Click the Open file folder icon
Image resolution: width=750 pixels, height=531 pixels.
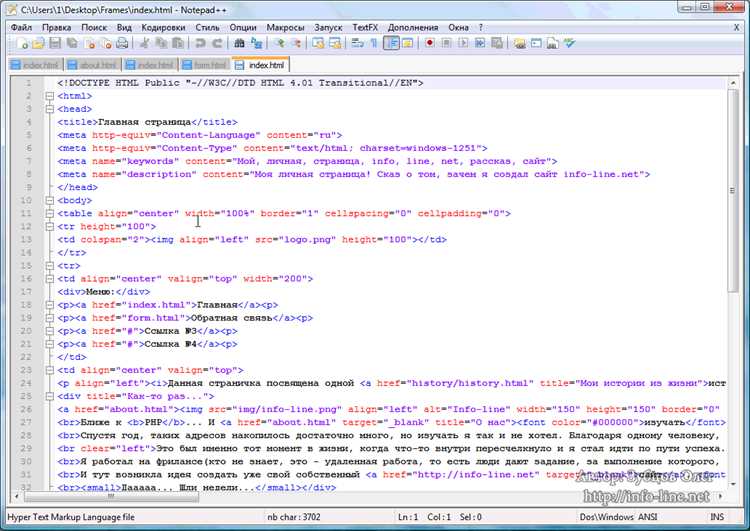[x=38, y=44]
